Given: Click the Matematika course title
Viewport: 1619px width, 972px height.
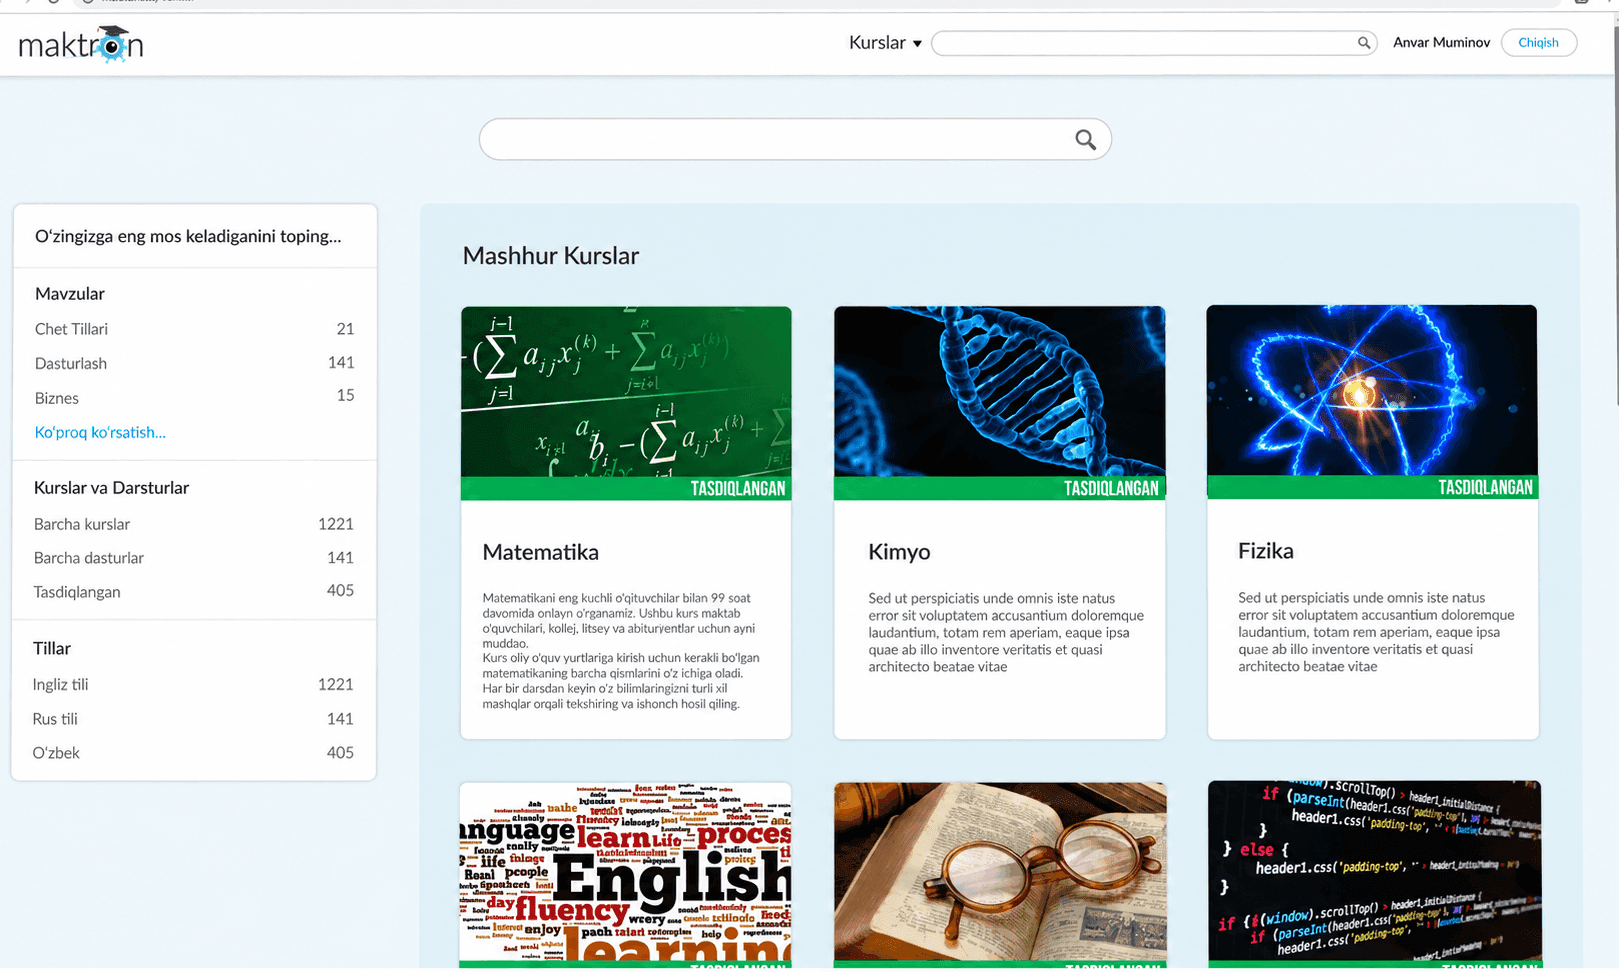Looking at the screenshot, I should point(541,552).
